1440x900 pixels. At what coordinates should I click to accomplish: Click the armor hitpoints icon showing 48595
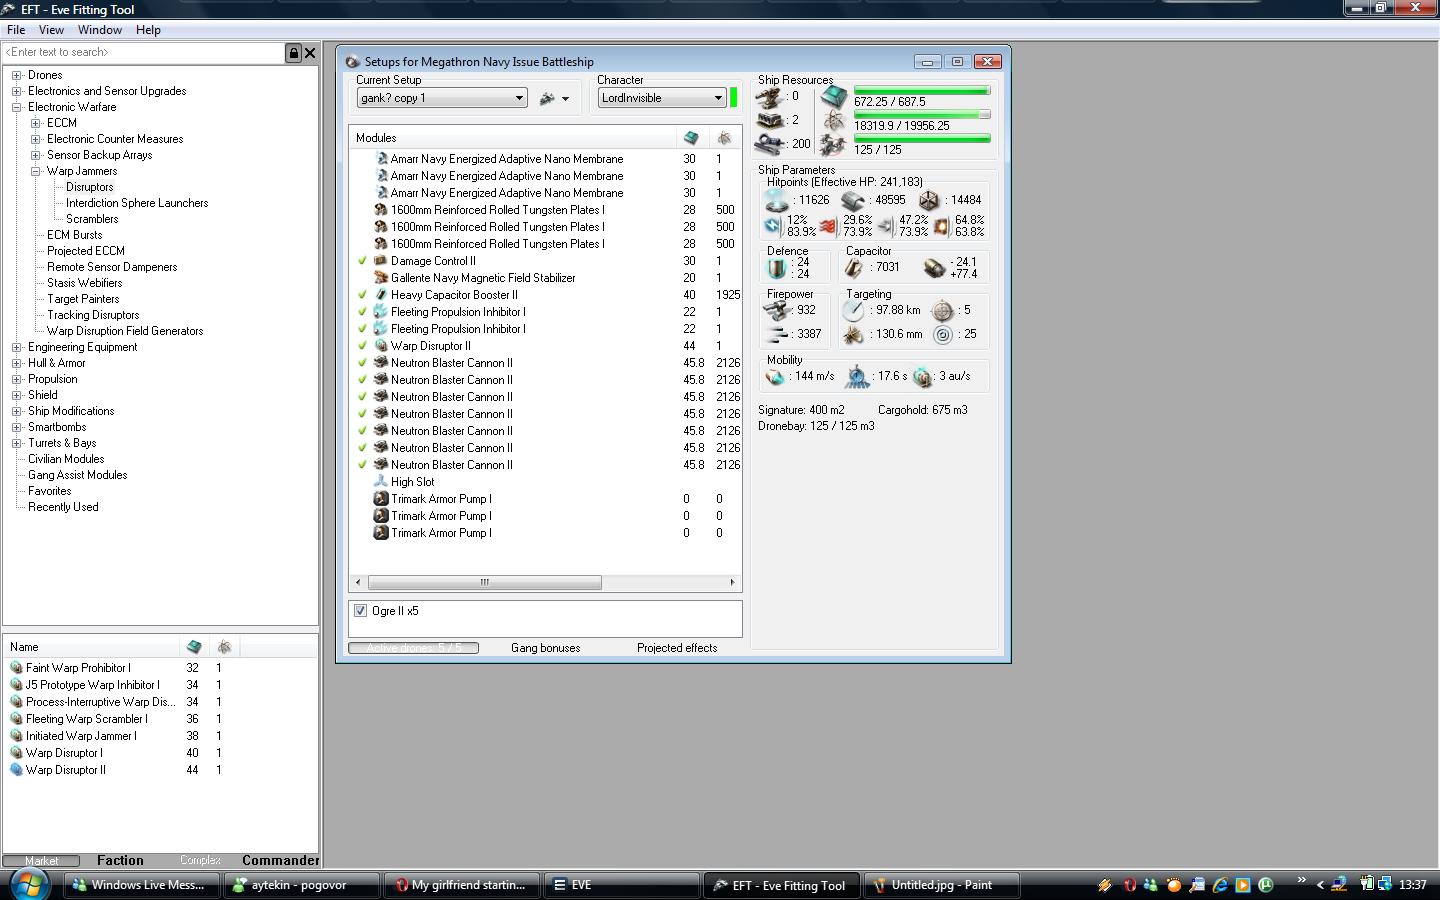click(853, 200)
